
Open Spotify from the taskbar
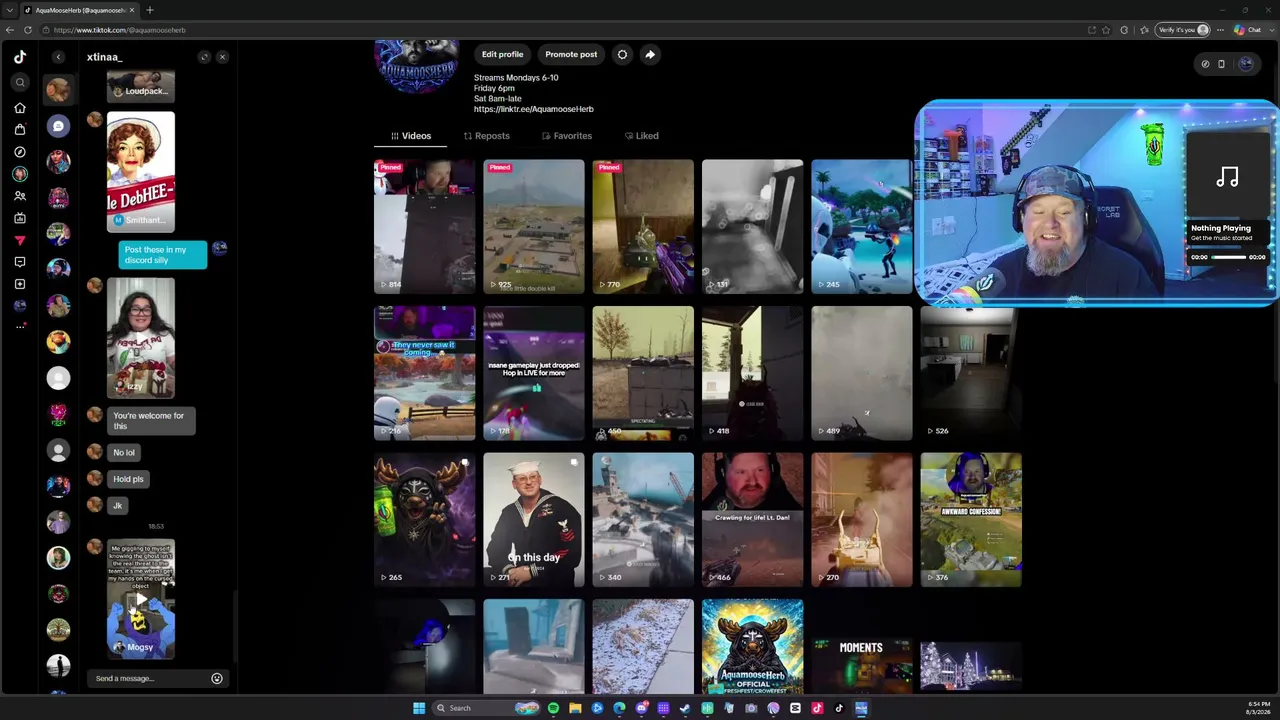[x=553, y=708]
